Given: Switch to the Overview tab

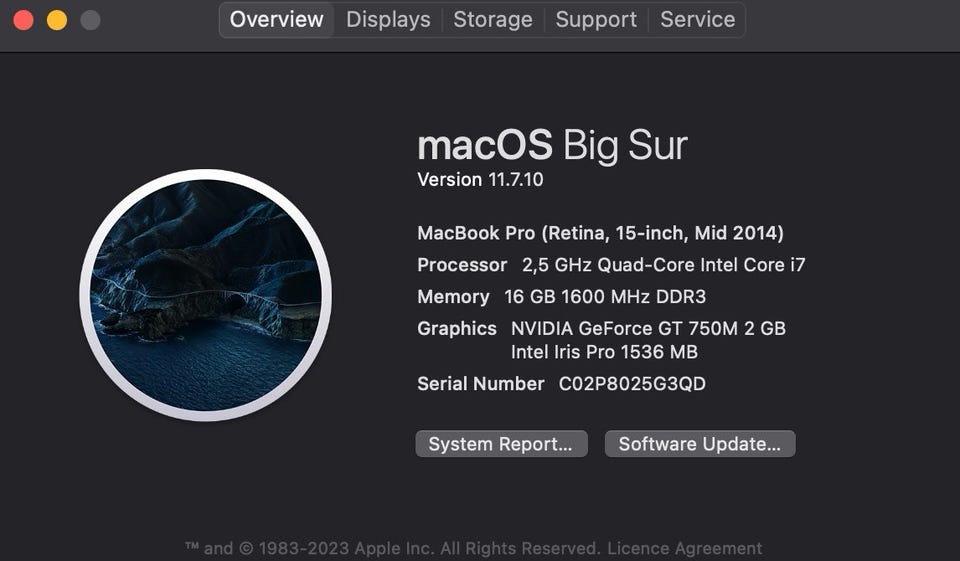Looking at the screenshot, I should point(277,19).
